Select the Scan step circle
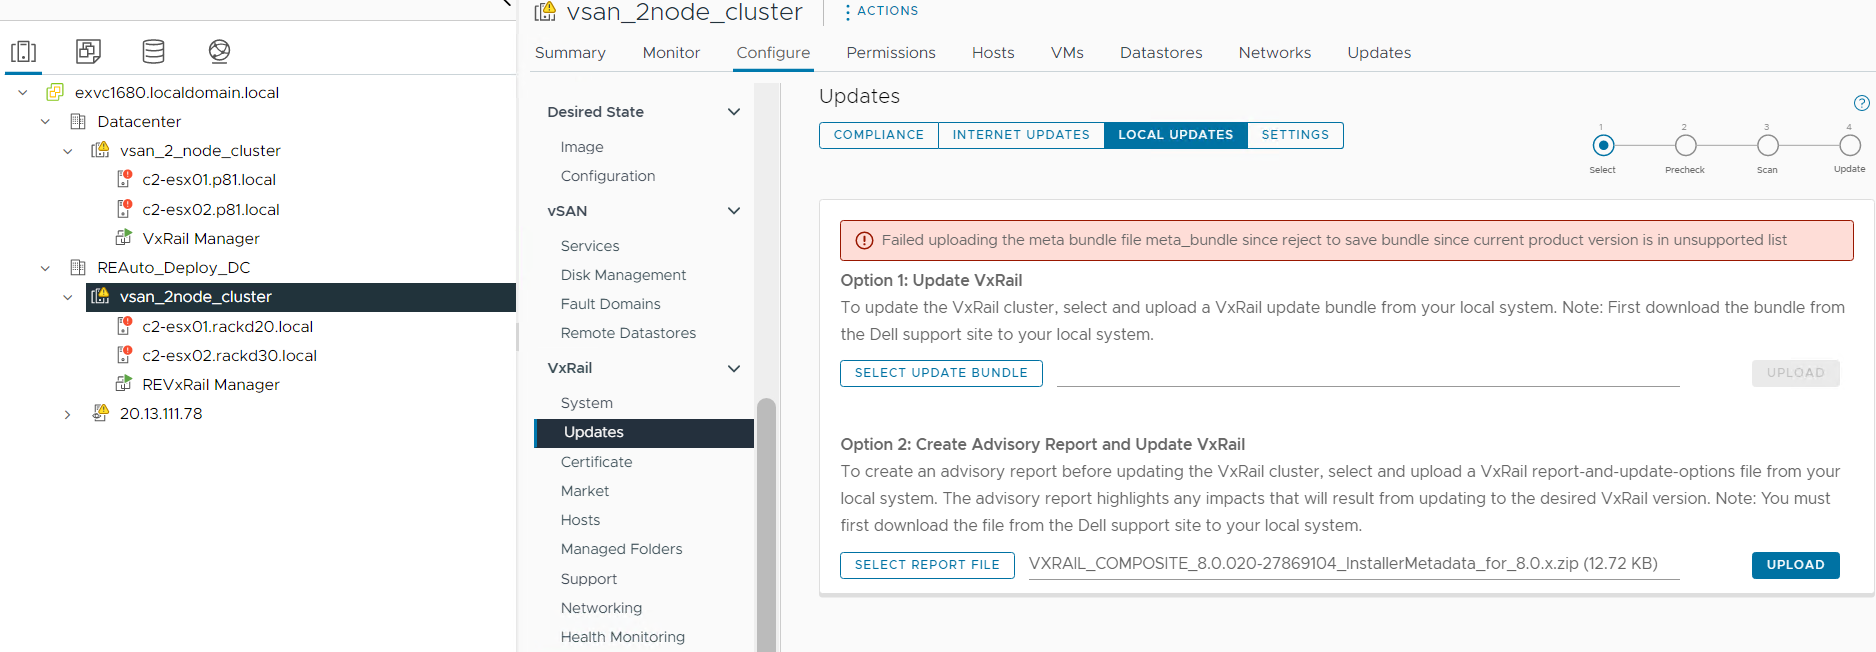Viewport: 1876px width, 652px height. click(1768, 145)
